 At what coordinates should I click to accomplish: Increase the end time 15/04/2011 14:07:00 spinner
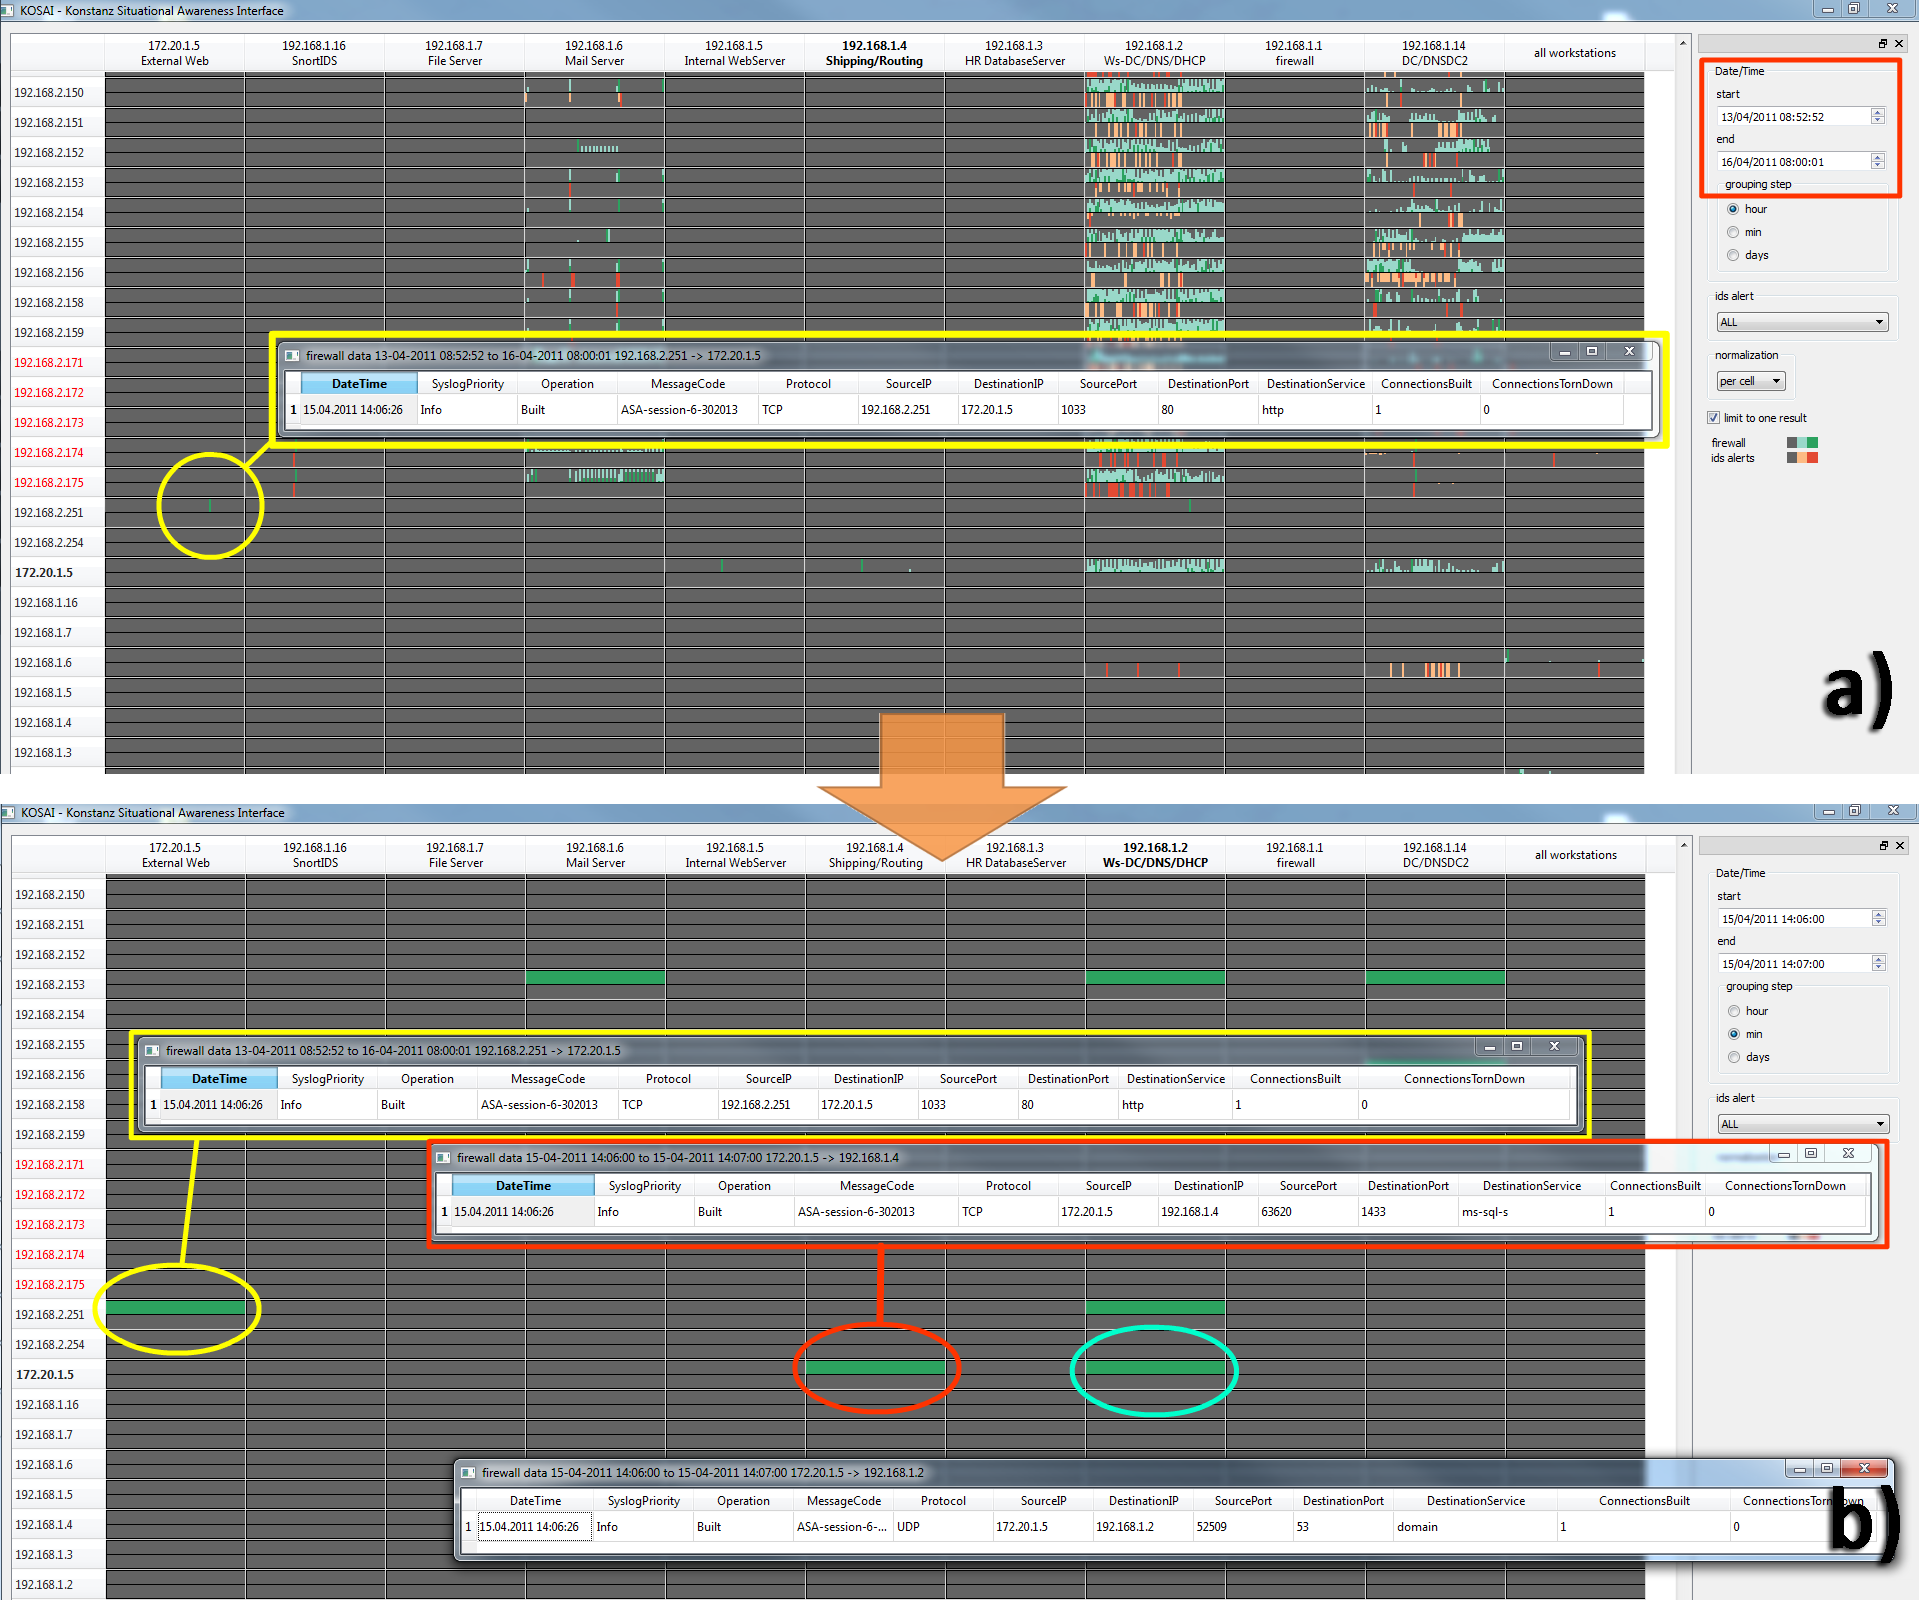coord(1878,958)
